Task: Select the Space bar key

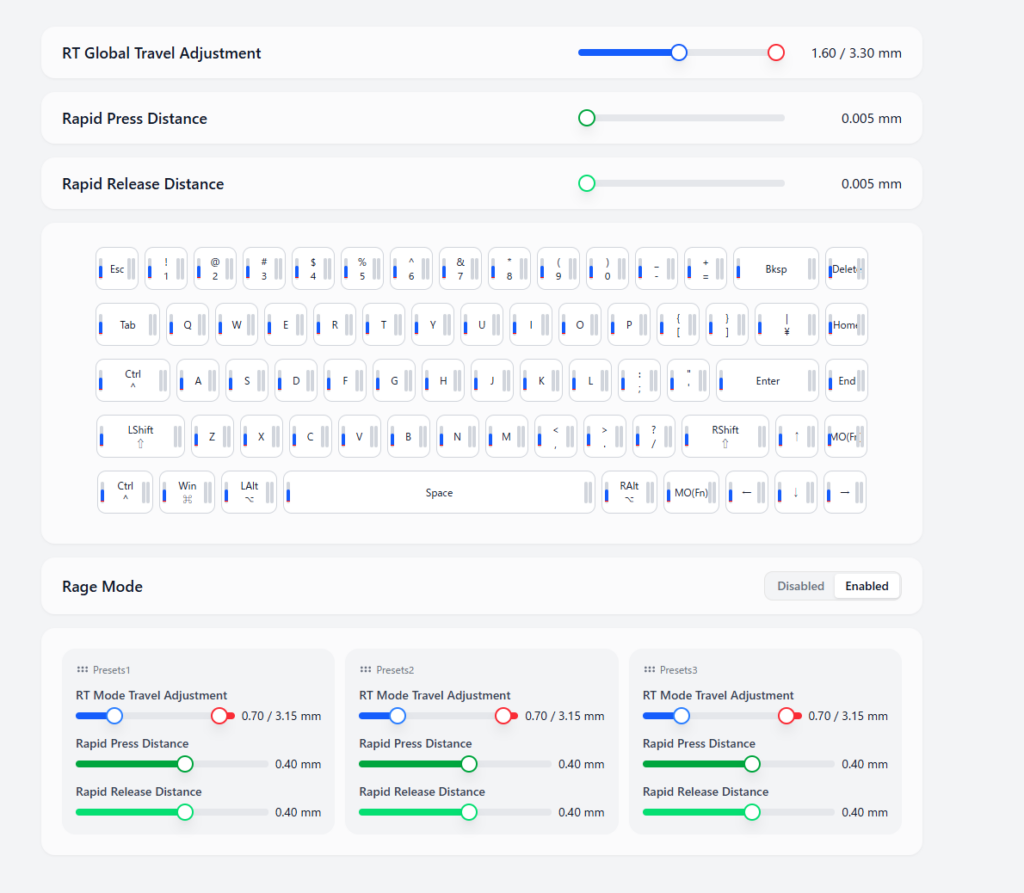Action: pyautogui.click(x=439, y=493)
